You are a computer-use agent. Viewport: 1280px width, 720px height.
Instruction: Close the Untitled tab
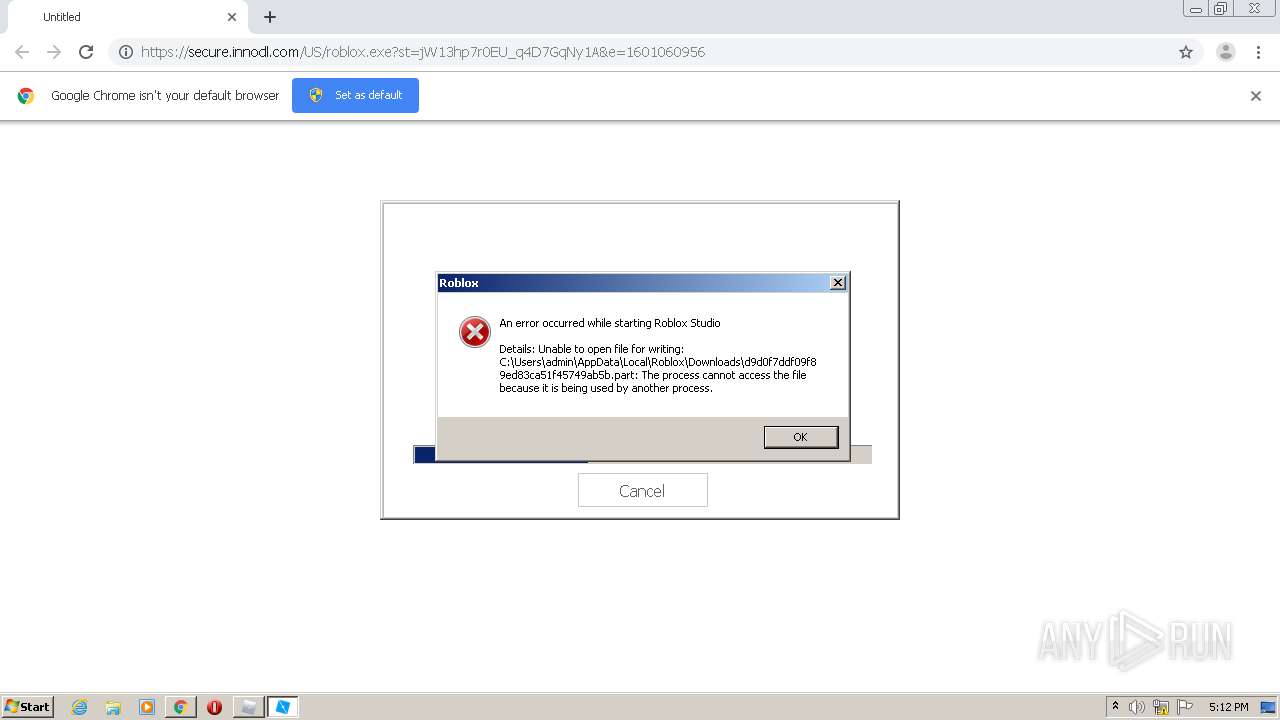232,17
